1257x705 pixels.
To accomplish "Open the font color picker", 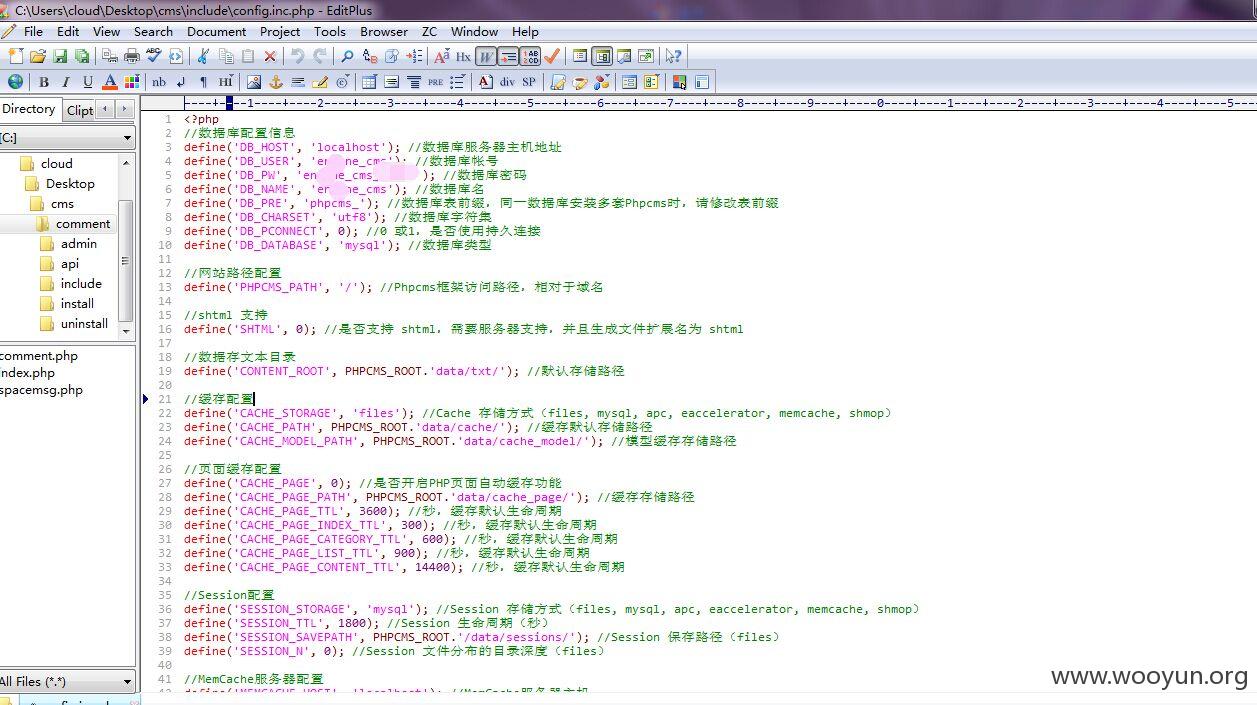I will click(110, 82).
